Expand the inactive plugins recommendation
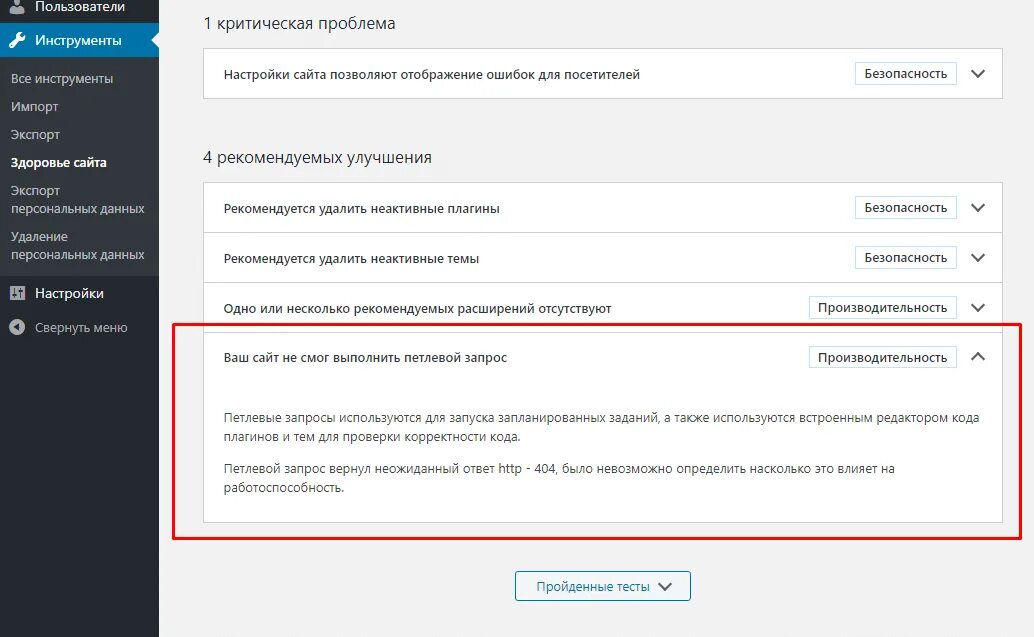The height and width of the screenshot is (637, 1034). pyautogui.click(x=978, y=208)
